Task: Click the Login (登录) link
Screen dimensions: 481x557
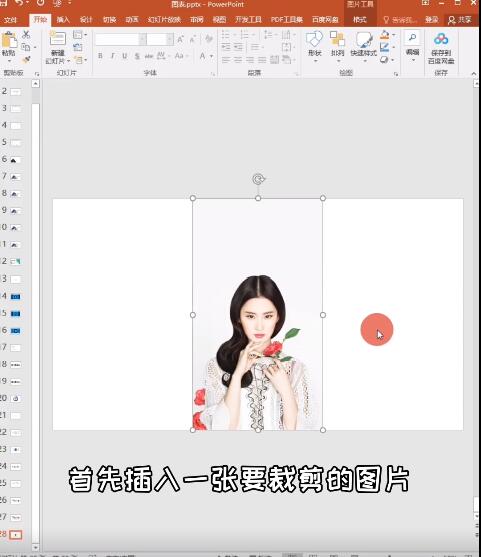Action: click(x=432, y=20)
